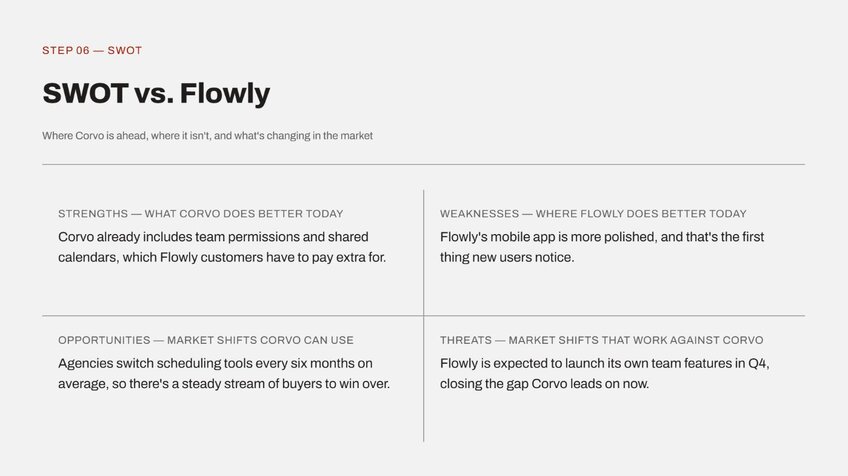Click 'SWOT' word in the main title

85,93
